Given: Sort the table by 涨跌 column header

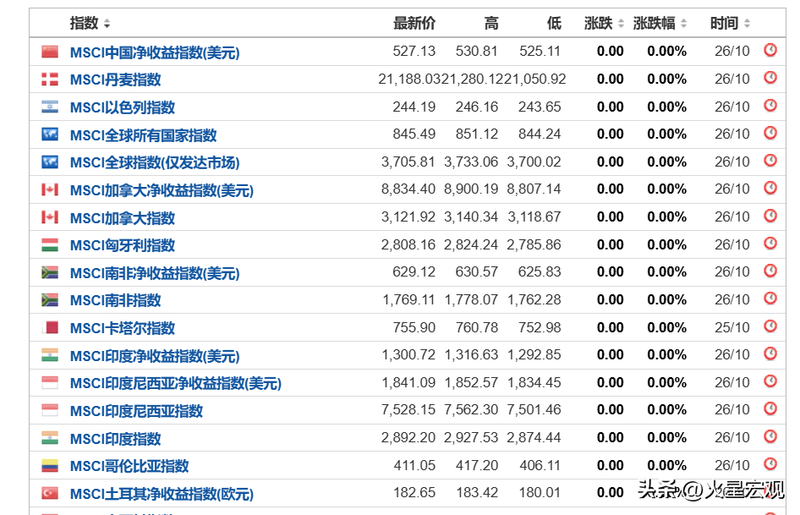Looking at the screenshot, I should point(604,23).
